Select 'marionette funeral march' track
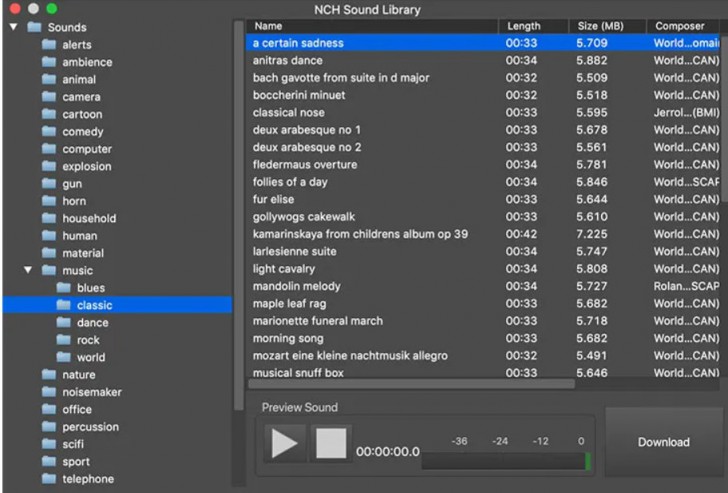The image size is (728, 493). click(483, 321)
